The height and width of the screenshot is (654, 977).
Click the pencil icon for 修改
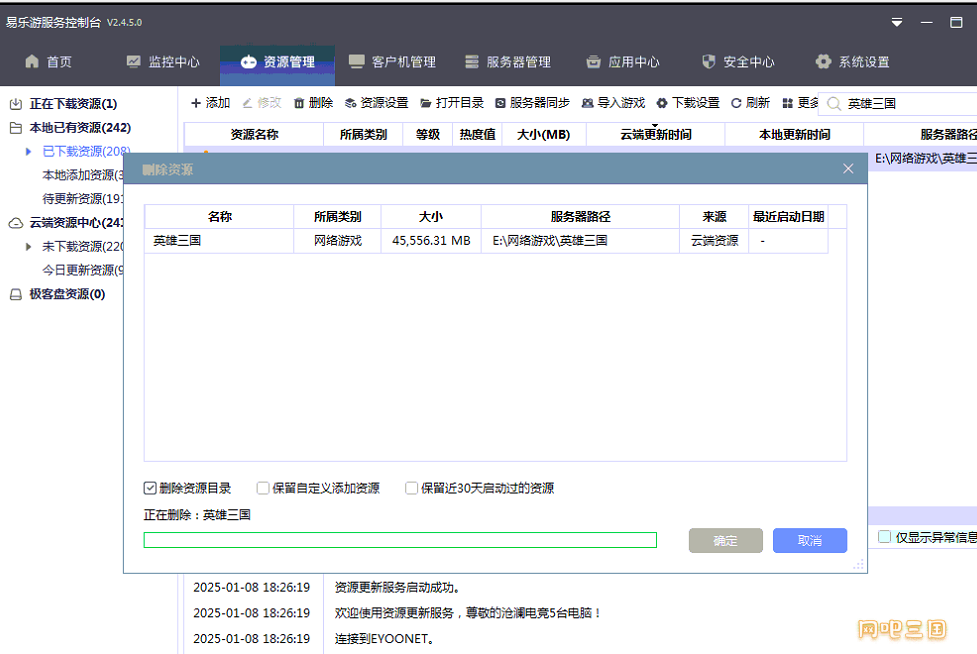point(247,103)
